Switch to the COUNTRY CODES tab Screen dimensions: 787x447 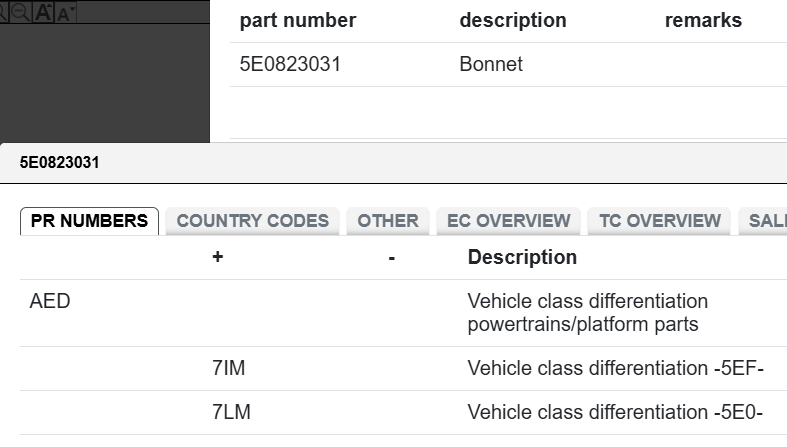coord(252,221)
